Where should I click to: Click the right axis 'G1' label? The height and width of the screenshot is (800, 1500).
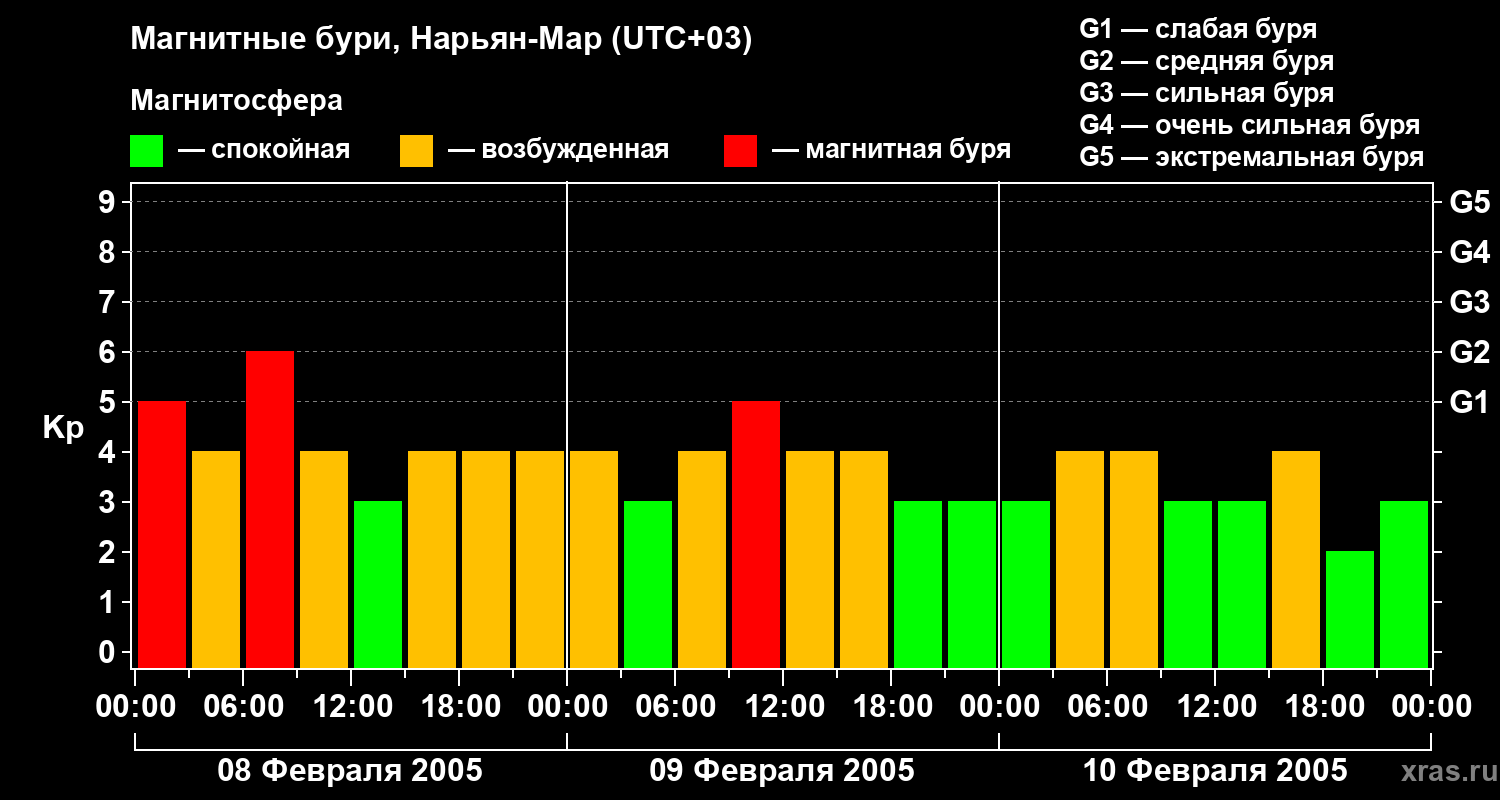(1470, 402)
